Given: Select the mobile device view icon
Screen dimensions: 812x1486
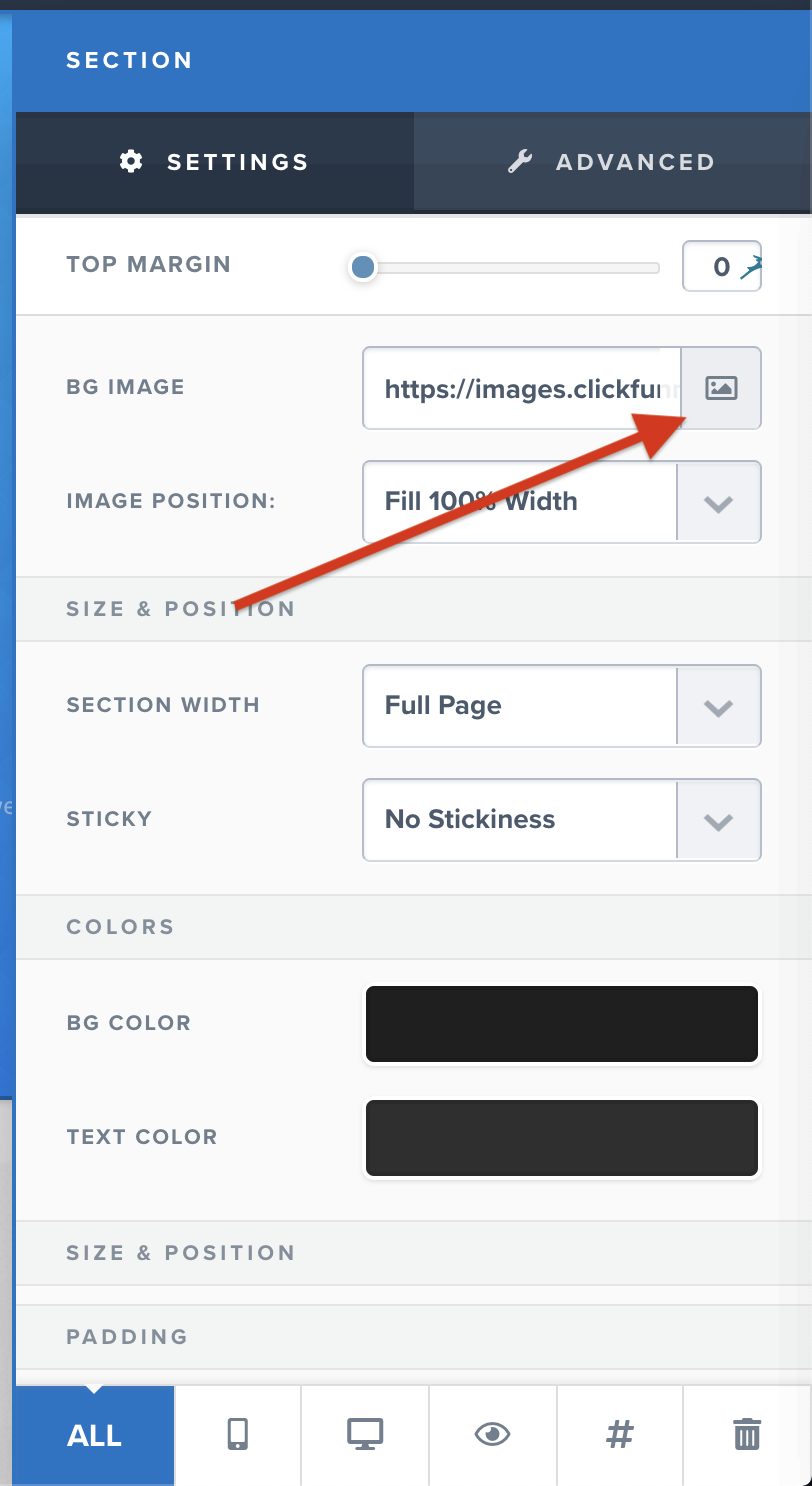Looking at the screenshot, I should coord(237,1435).
